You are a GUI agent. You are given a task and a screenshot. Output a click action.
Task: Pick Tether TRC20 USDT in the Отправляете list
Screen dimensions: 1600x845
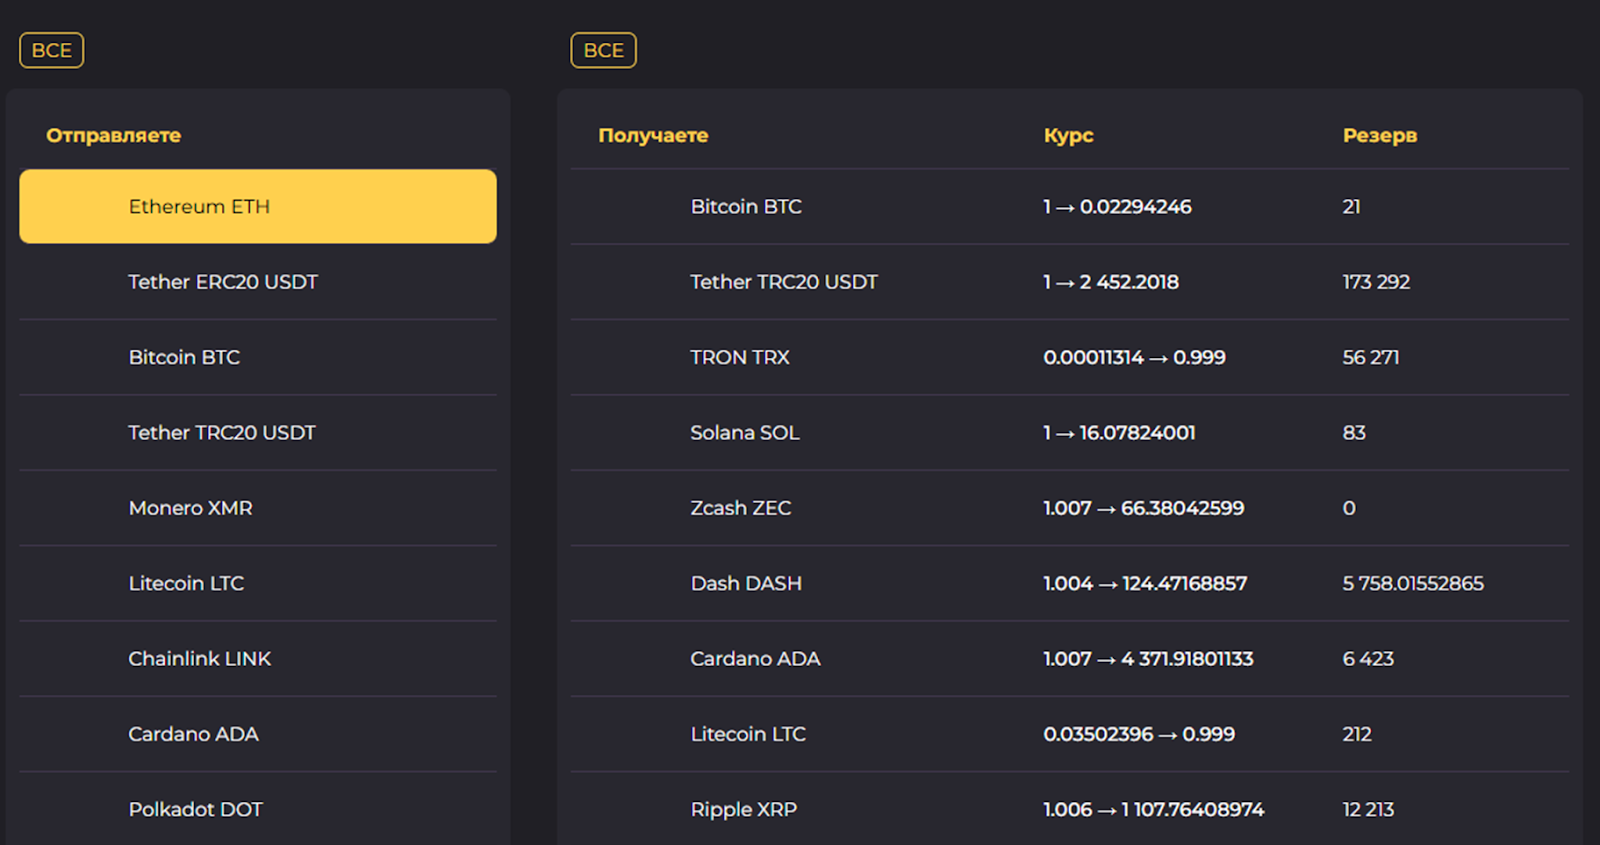point(258,432)
